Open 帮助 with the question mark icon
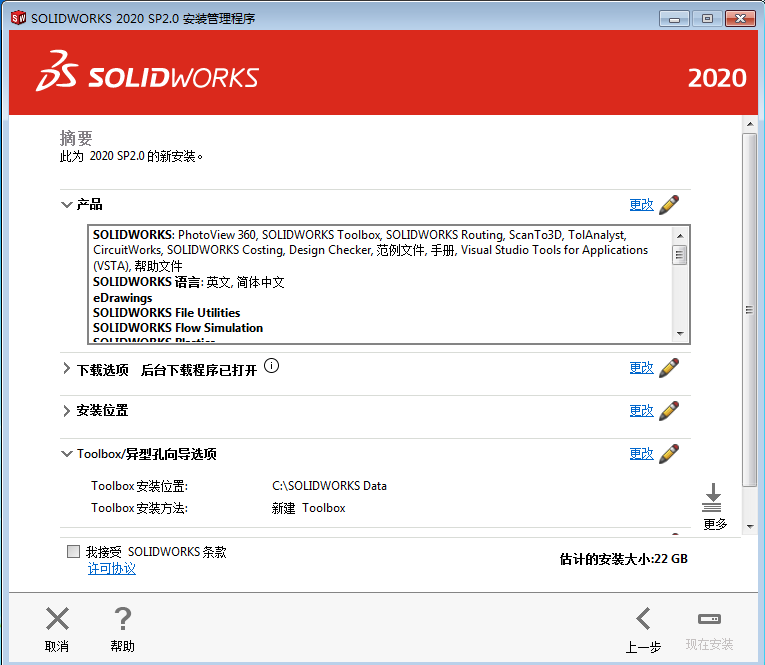 coord(122,619)
